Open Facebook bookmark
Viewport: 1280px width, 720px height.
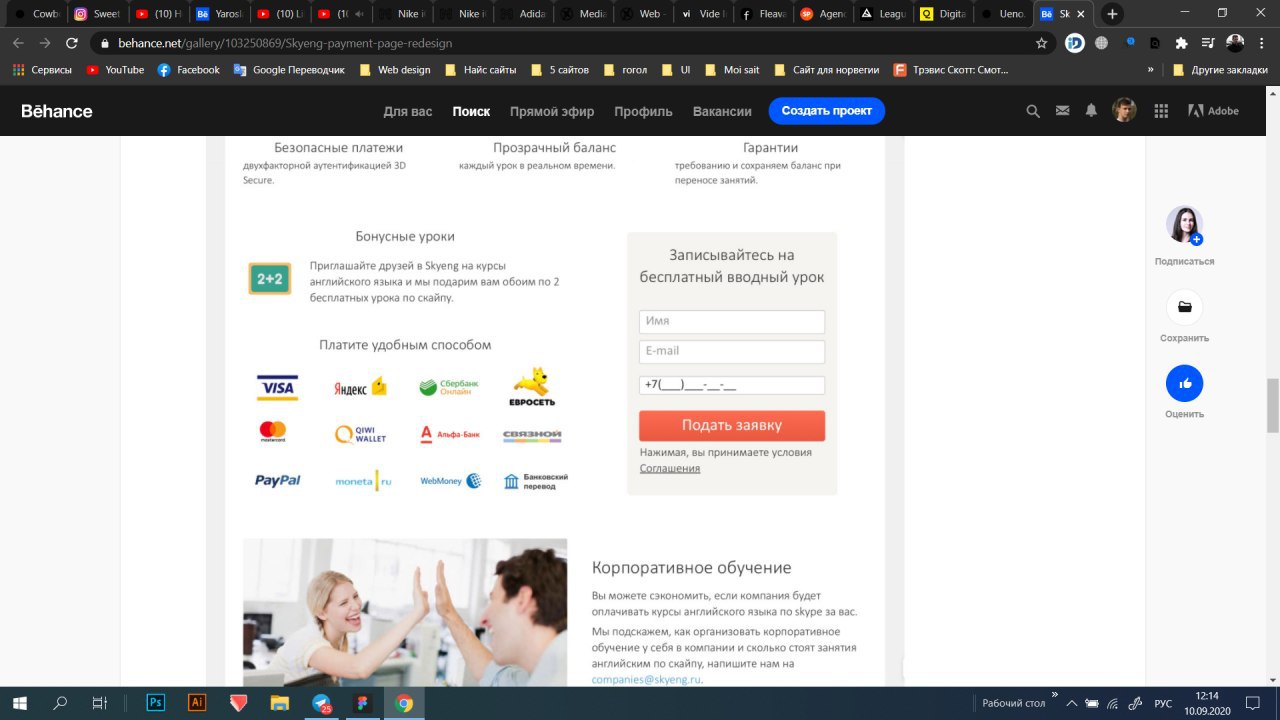click(188, 70)
